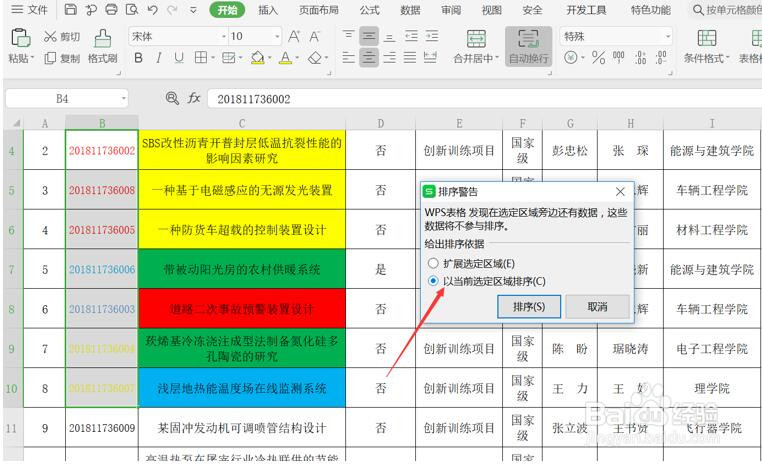This screenshot has height=464, width=762.
Task: Open the 文件 file menu
Action: (29, 9)
